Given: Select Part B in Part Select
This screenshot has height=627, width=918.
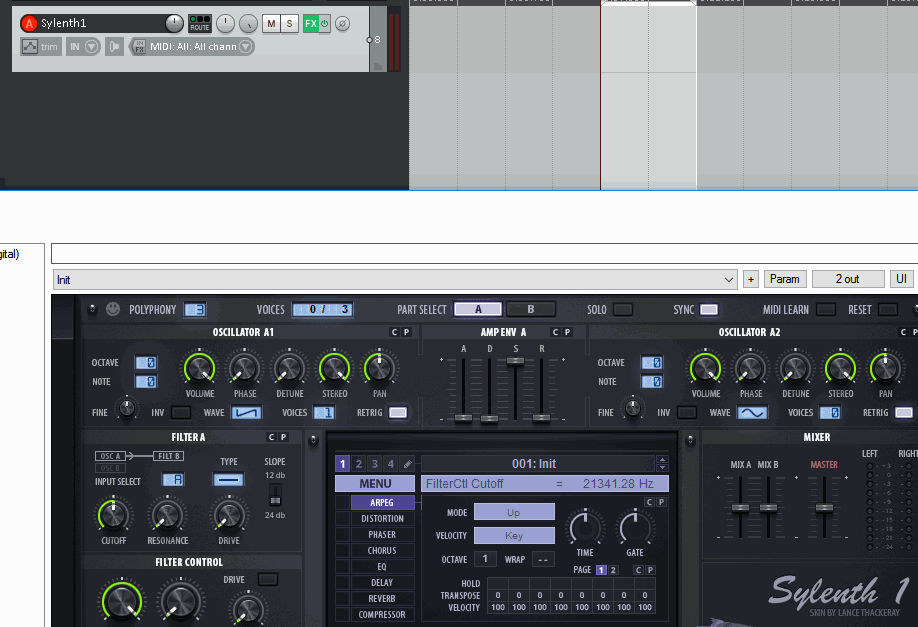Looking at the screenshot, I should point(530,309).
